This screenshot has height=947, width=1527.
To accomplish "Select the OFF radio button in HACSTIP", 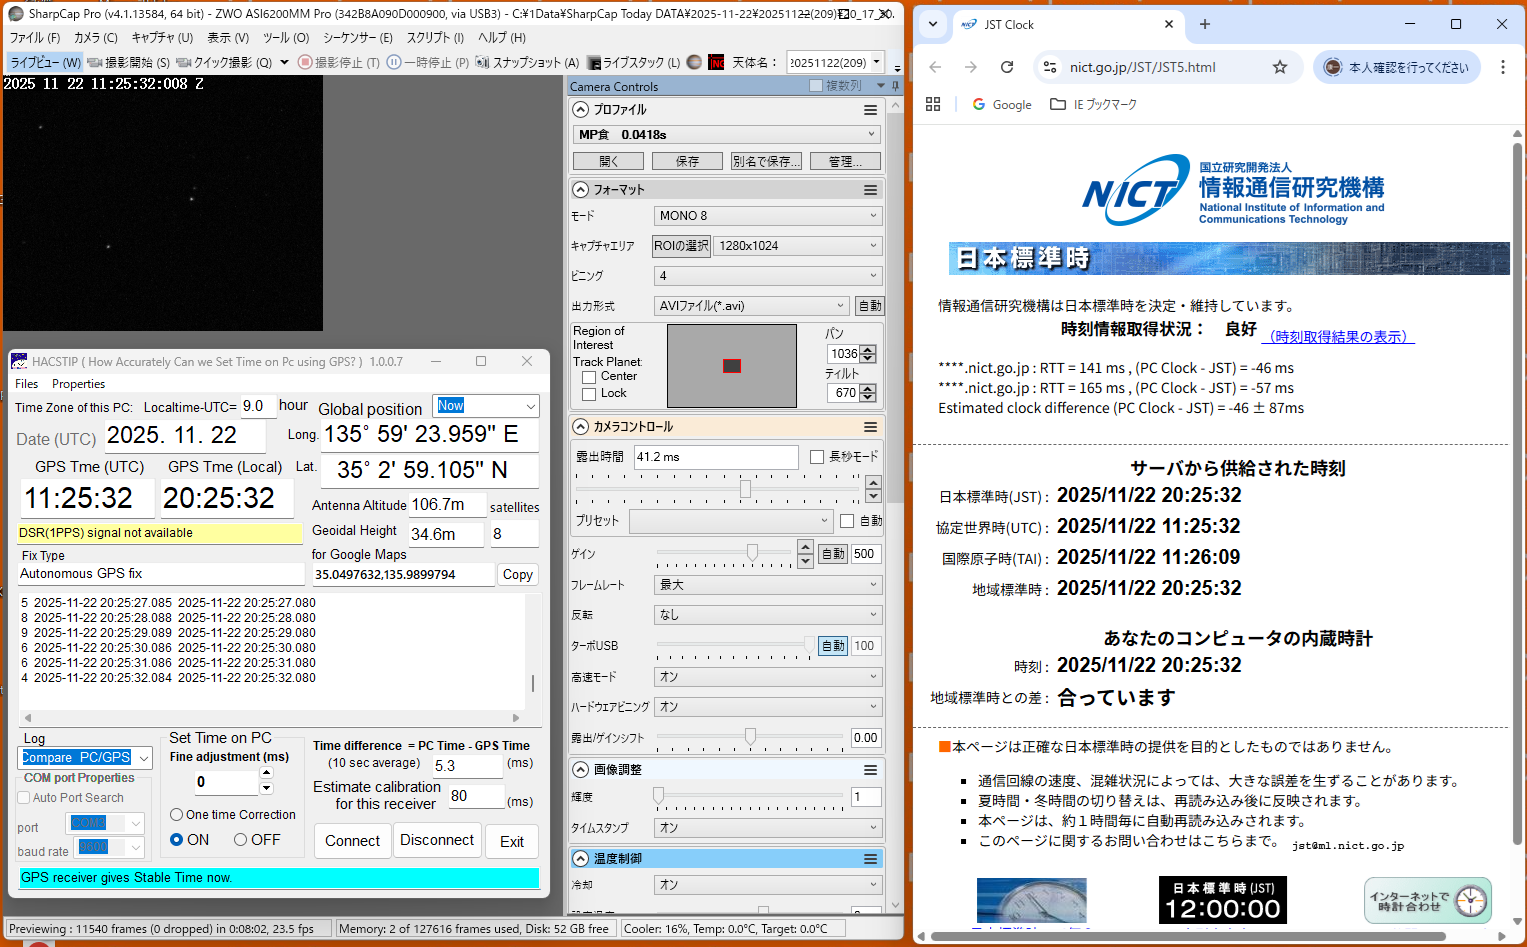I will point(241,840).
